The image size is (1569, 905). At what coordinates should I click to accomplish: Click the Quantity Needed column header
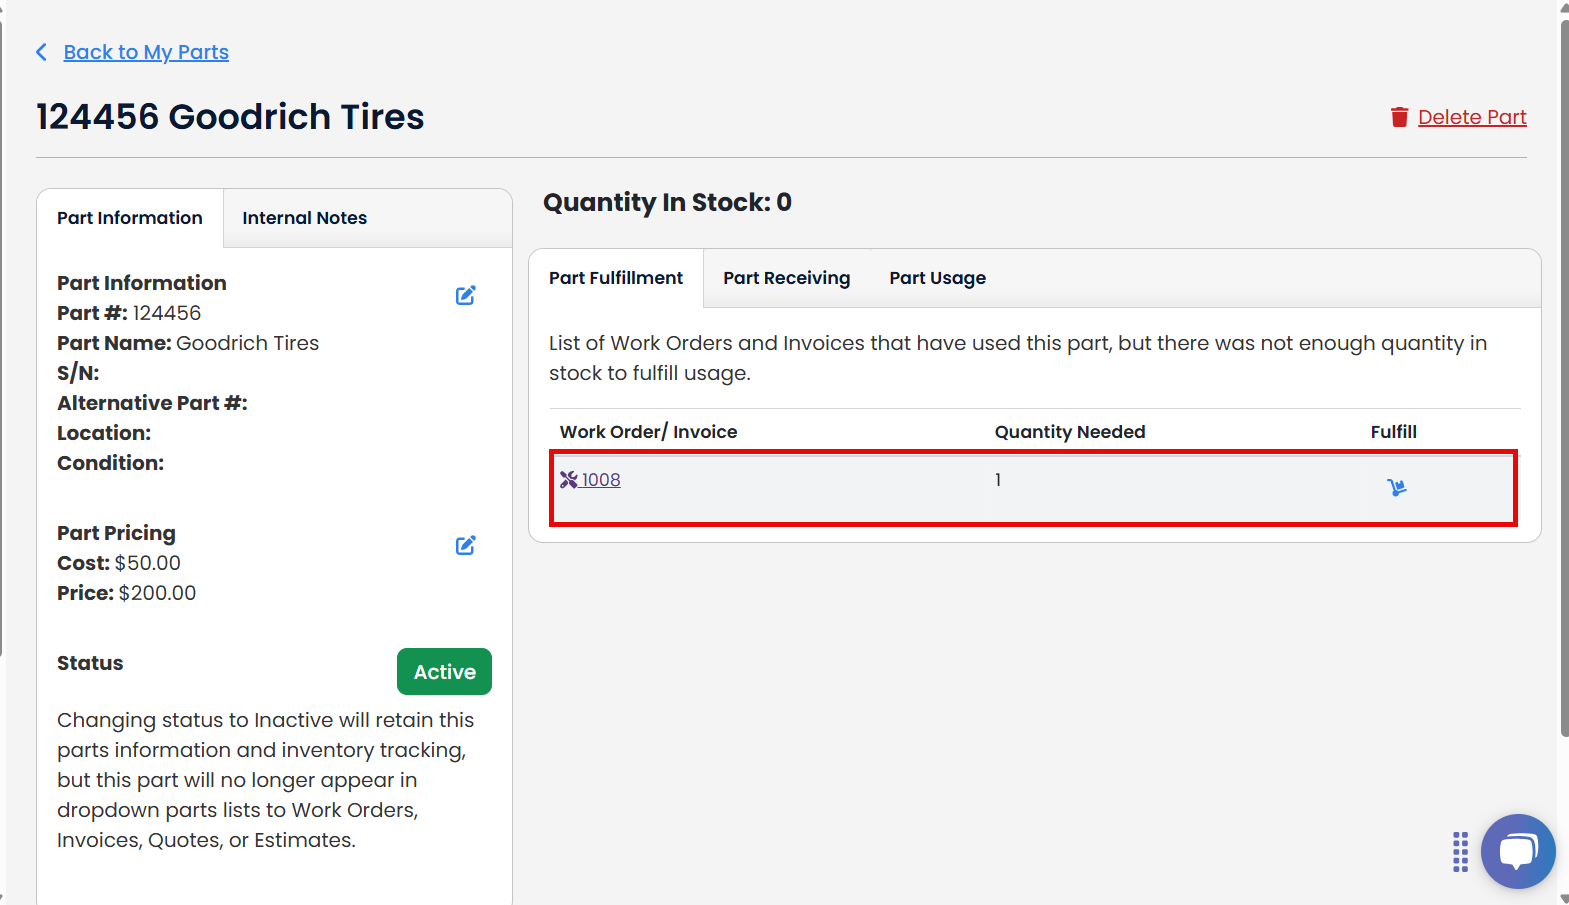point(1069,432)
